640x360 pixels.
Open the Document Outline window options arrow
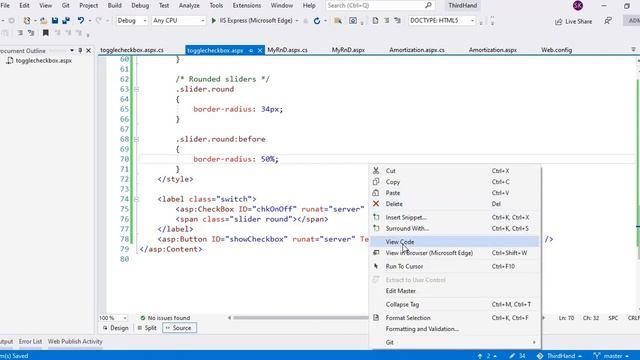[72, 51]
